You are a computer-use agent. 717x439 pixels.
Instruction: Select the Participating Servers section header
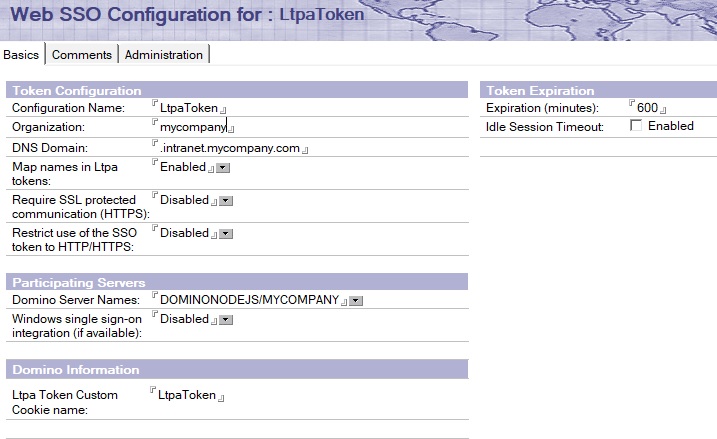(78, 283)
